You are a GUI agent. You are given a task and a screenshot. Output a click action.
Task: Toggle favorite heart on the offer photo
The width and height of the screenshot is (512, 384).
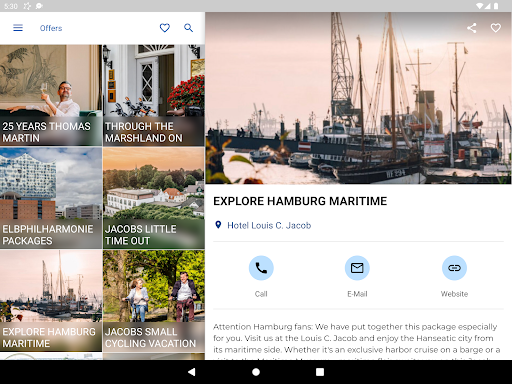click(x=496, y=28)
